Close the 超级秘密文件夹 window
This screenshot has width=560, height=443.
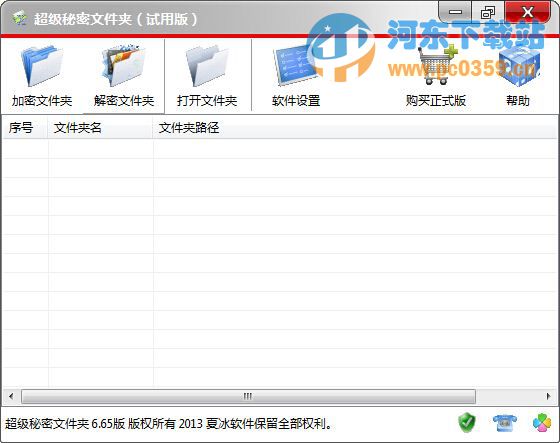pos(528,12)
